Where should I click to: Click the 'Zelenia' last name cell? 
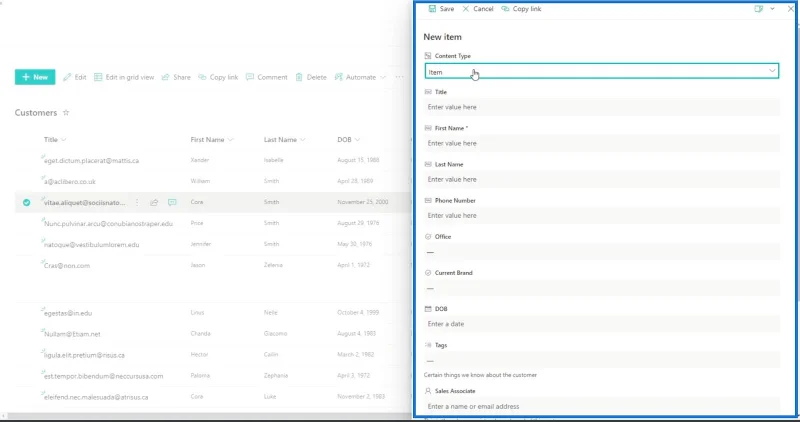(273, 265)
